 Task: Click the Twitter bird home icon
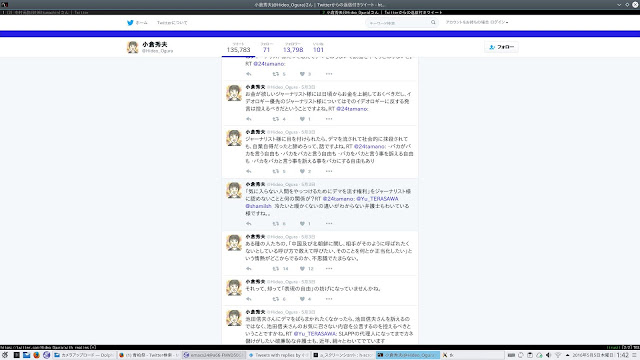[x=130, y=23]
